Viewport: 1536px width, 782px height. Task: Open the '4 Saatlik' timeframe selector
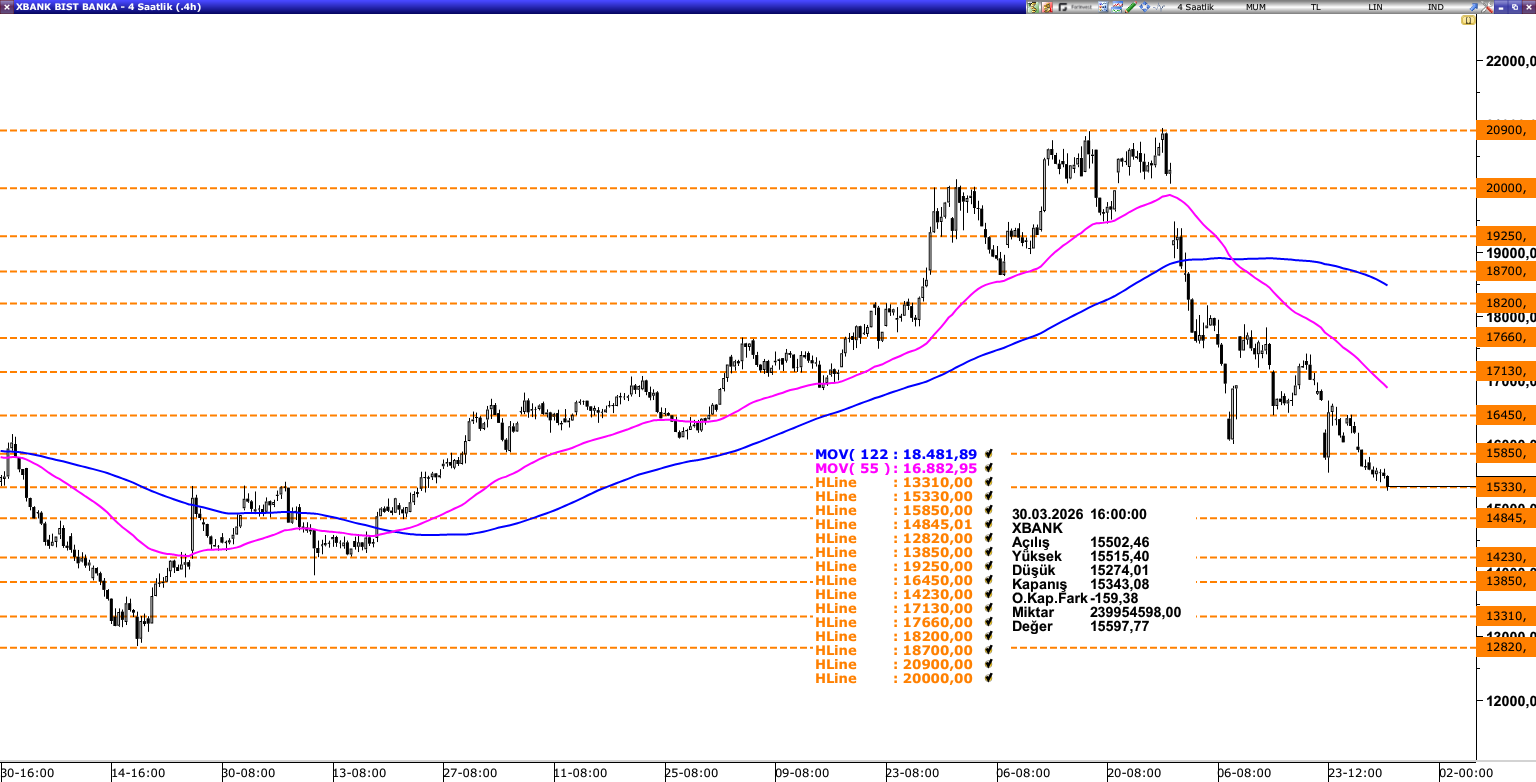(1195, 7)
